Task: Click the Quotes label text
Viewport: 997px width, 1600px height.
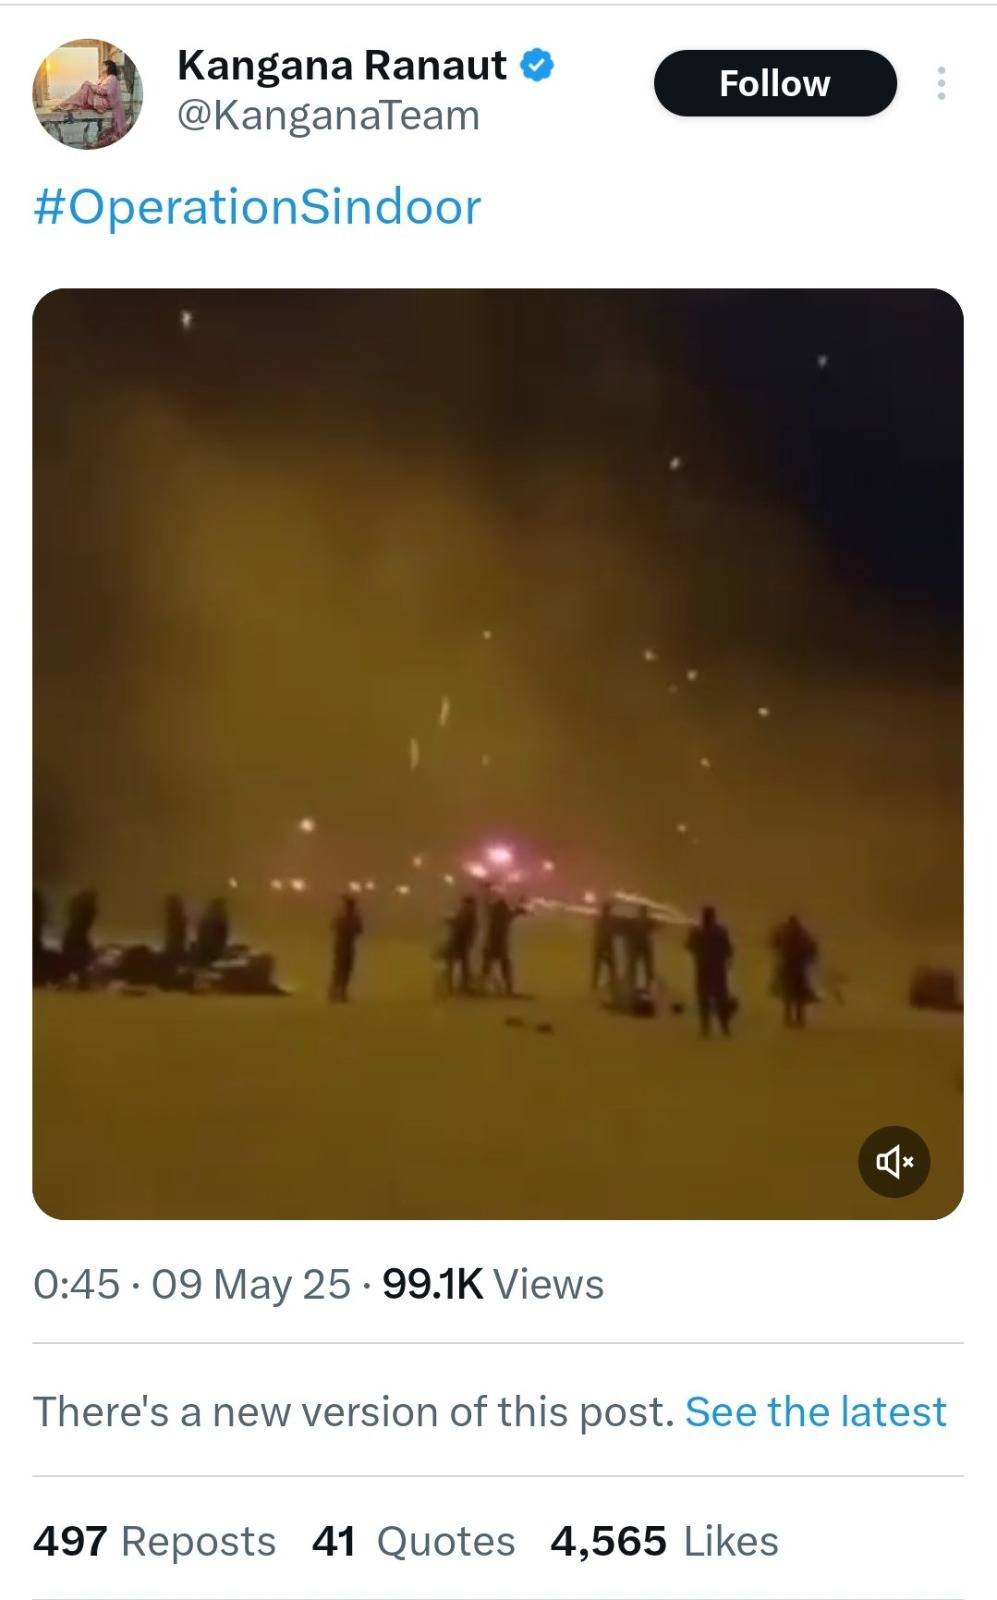Action: [446, 1542]
